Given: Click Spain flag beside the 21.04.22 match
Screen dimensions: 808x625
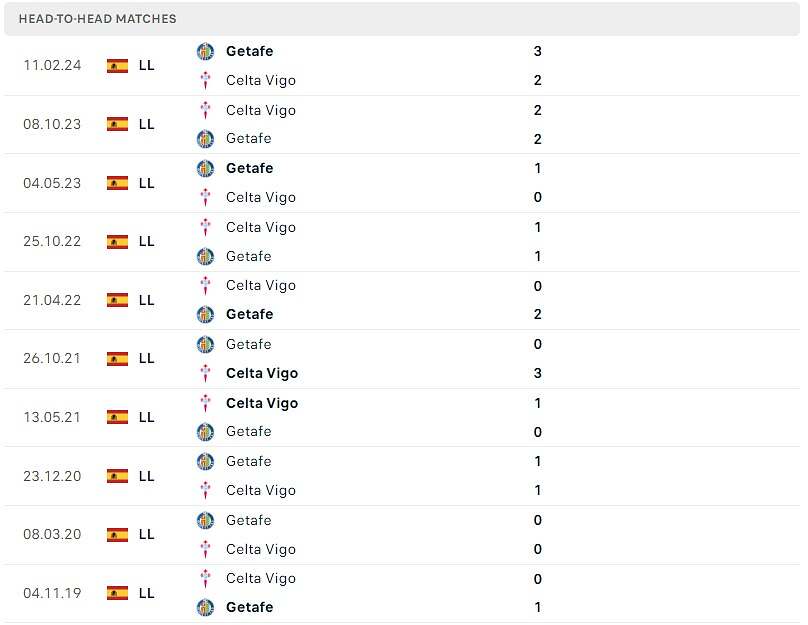Looking at the screenshot, I should point(117,300).
